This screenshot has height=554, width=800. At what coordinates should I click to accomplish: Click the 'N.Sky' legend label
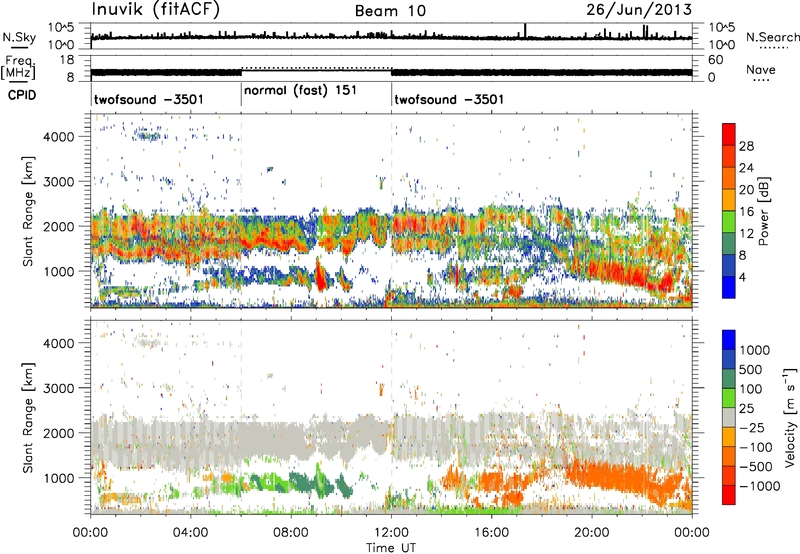coord(19,37)
